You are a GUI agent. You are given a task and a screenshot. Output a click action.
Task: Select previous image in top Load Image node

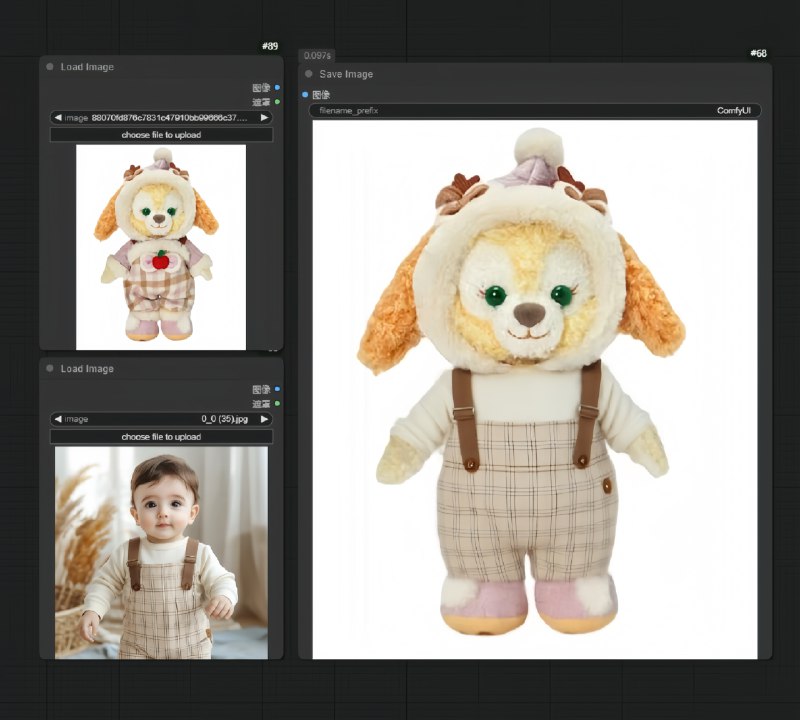pyautogui.click(x=58, y=118)
